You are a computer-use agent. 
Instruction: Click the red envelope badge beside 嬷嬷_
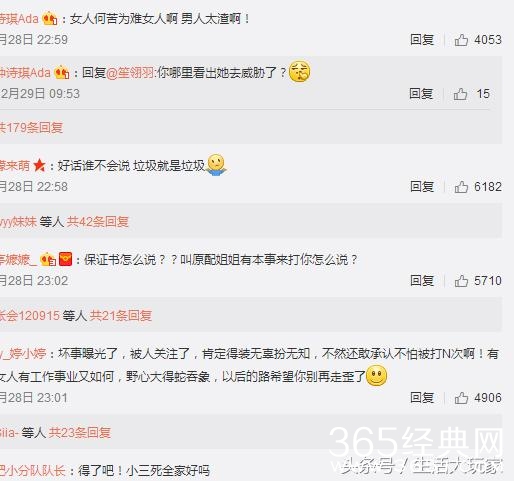coord(65,259)
